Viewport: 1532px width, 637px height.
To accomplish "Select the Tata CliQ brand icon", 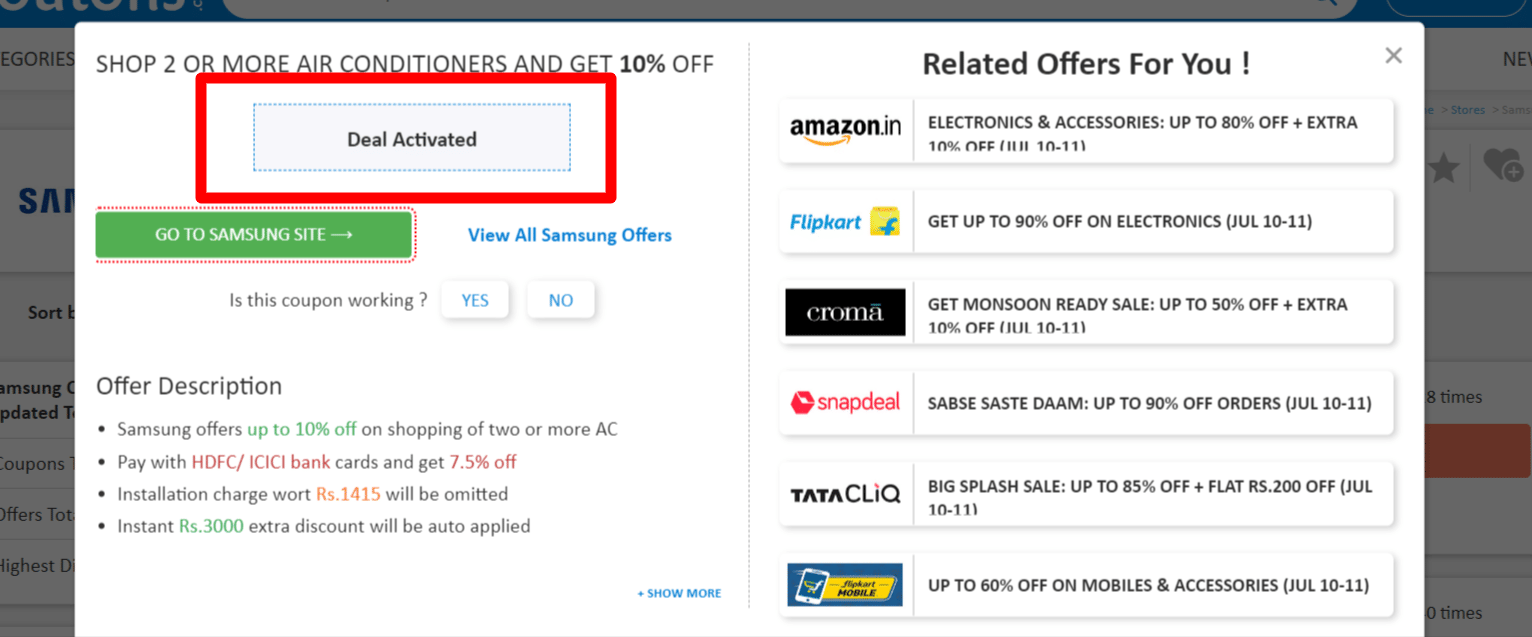I will pos(845,493).
